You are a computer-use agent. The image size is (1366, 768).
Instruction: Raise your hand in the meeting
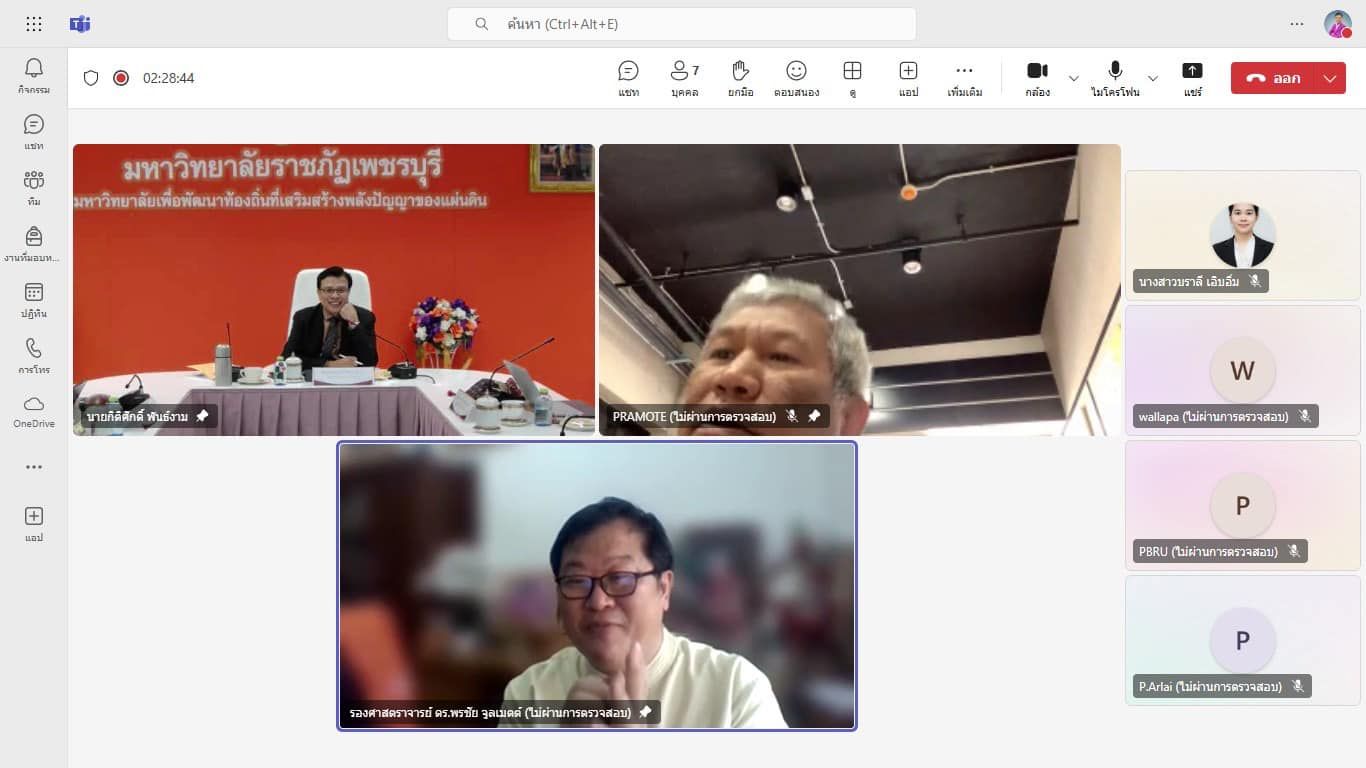click(x=740, y=78)
